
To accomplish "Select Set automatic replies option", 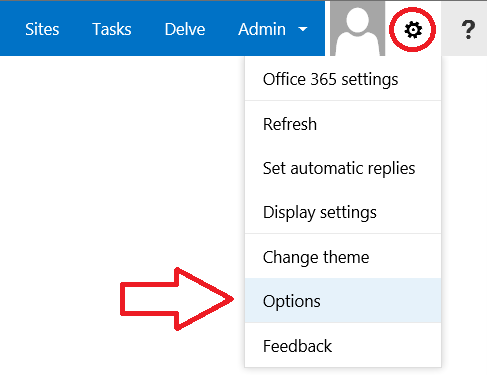I will (343, 168).
